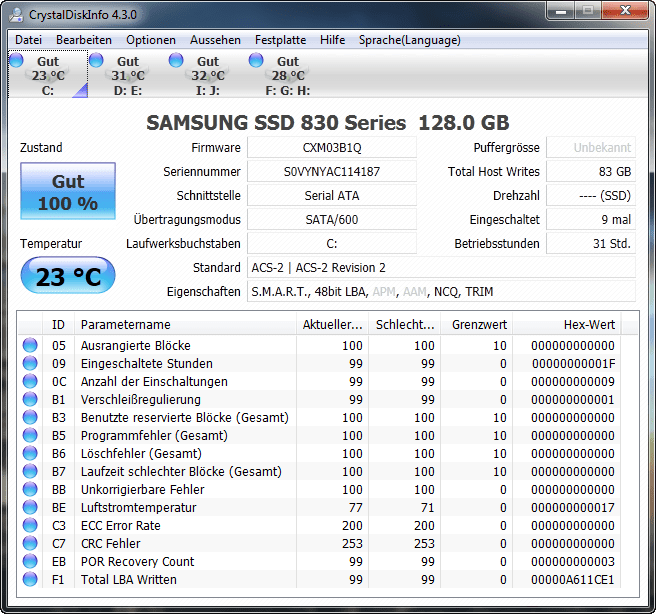Click the Eigenschaften field with S.M.A.R.T.

(x=441, y=292)
